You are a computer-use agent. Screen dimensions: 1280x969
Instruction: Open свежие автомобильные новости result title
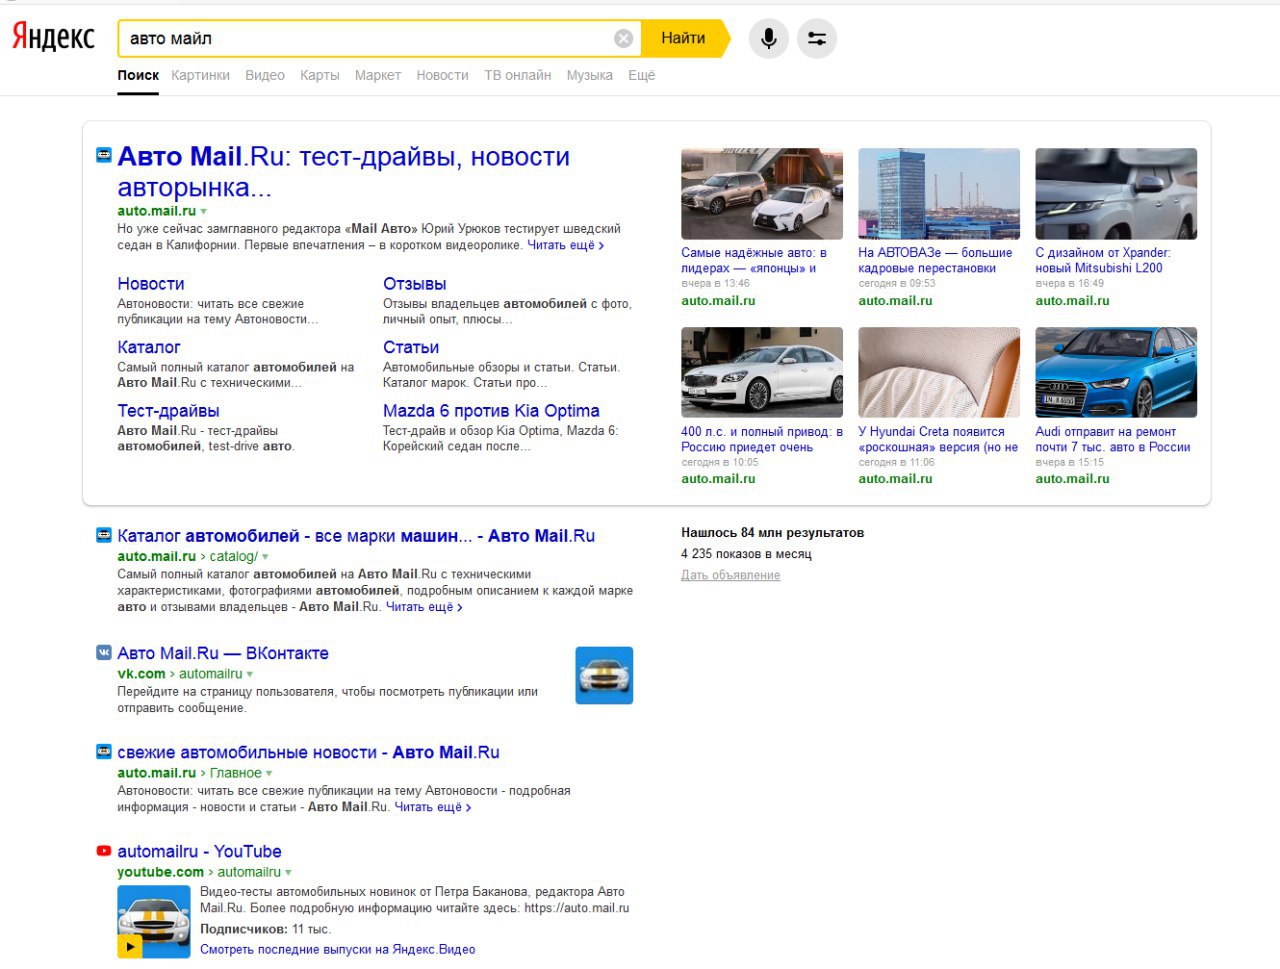point(308,752)
